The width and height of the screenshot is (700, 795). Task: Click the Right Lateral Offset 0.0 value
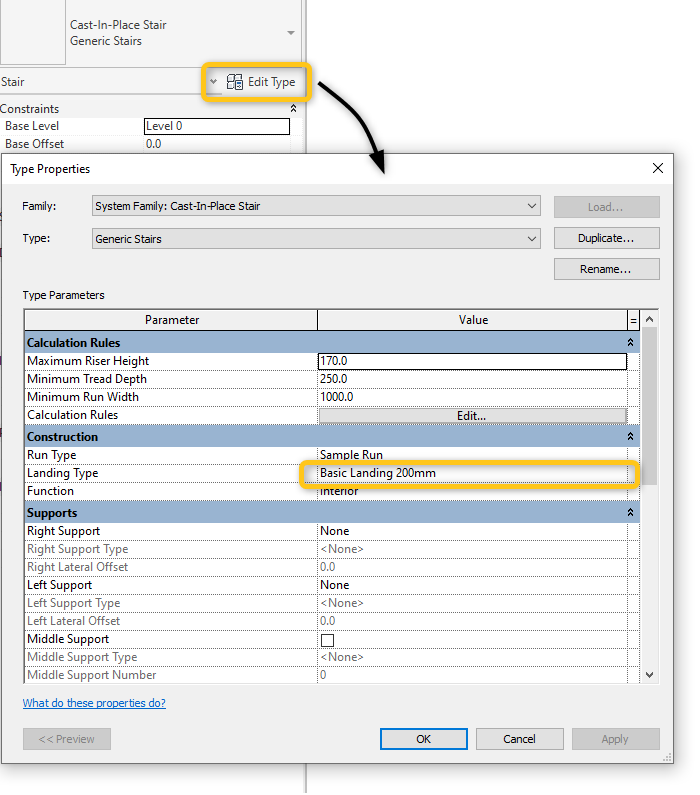tap(472, 567)
